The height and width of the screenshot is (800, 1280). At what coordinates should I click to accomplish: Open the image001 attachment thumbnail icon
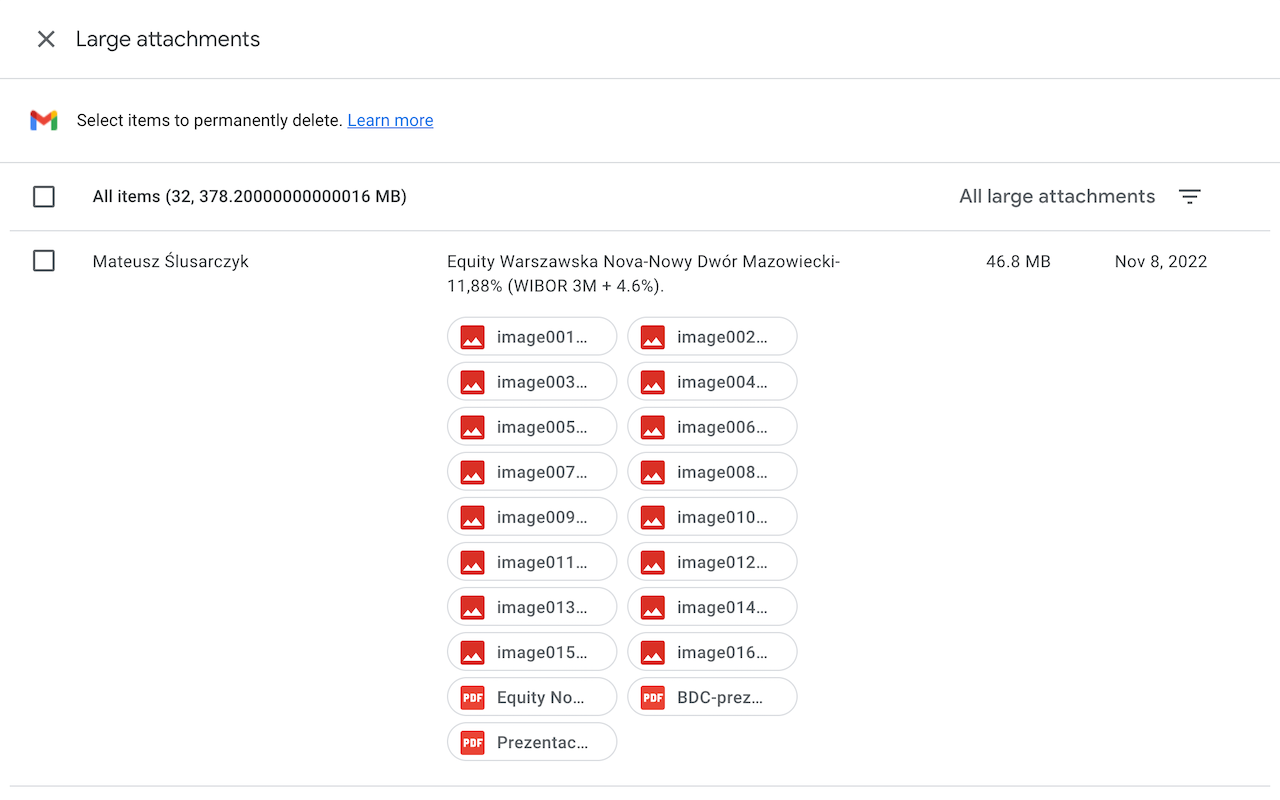pos(472,336)
